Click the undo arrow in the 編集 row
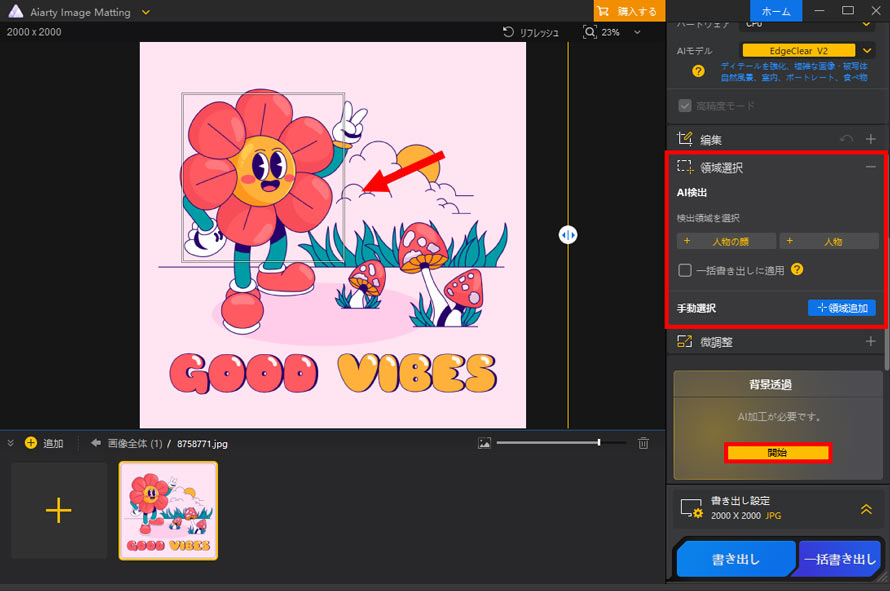The height and width of the screenshot is (591, 890). click(846, 139)
